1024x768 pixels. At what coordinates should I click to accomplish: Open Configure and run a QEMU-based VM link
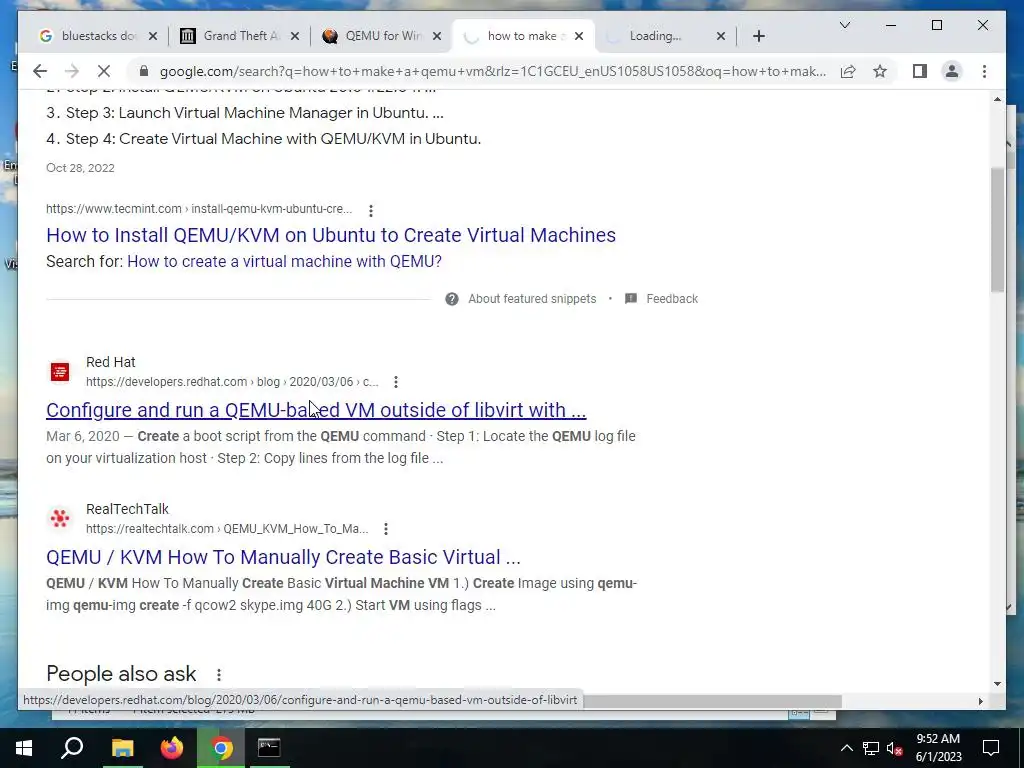(316, 410)
